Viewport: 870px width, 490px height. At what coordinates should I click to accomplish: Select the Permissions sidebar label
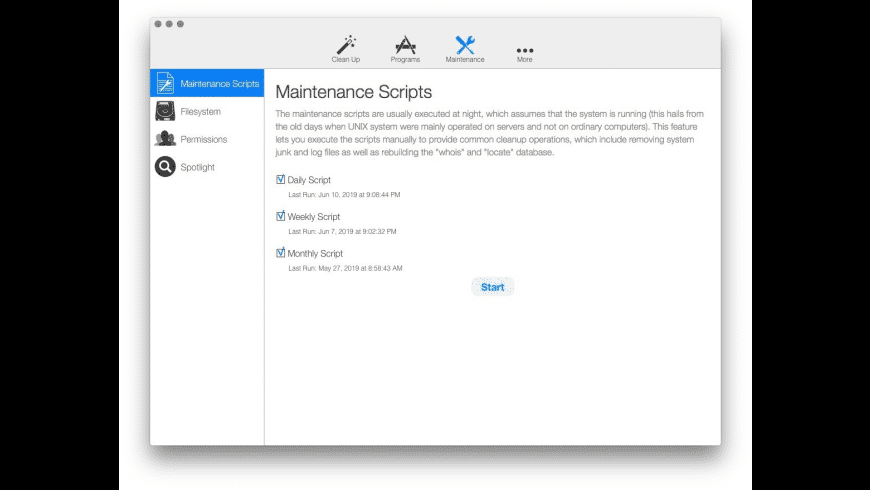(204, 139)
